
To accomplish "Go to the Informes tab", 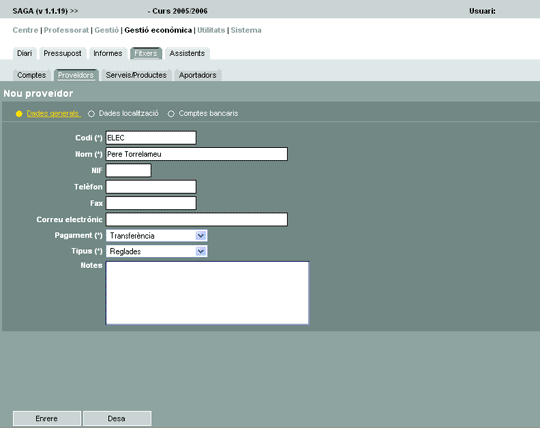I will pos(108,53).
